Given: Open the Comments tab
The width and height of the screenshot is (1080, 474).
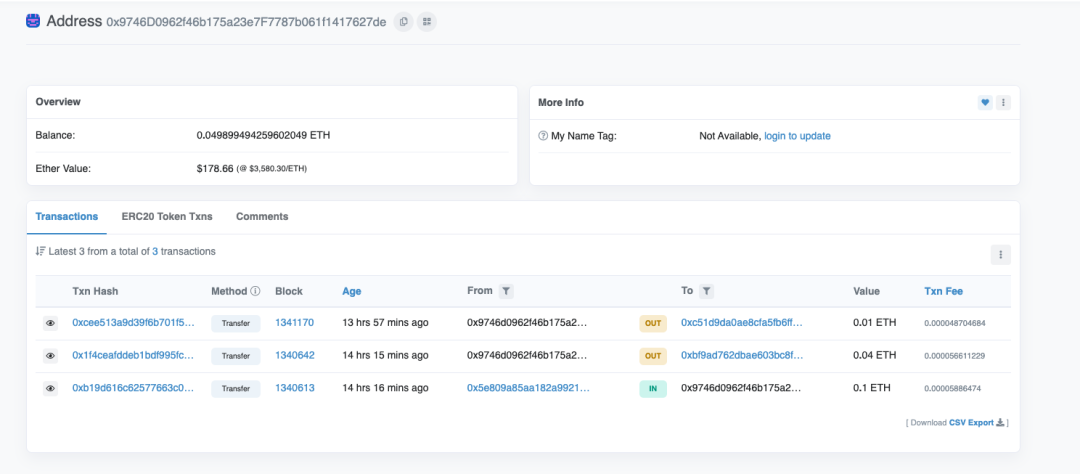Looking at the screenshot, I should (262, 216).
